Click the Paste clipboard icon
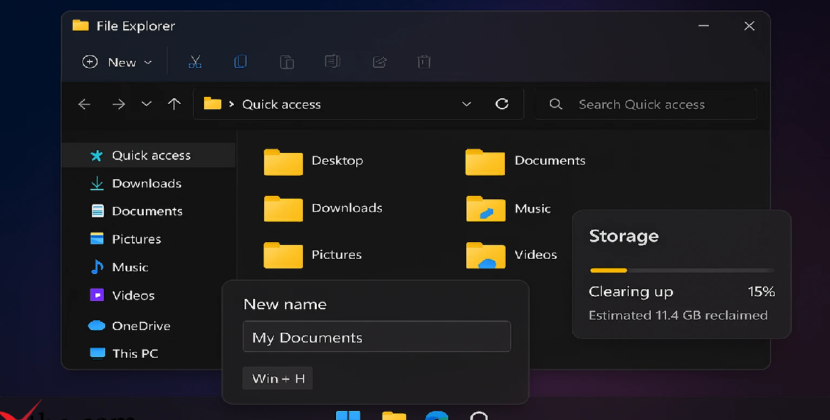 pyautogui.click(x=286, y=62)
